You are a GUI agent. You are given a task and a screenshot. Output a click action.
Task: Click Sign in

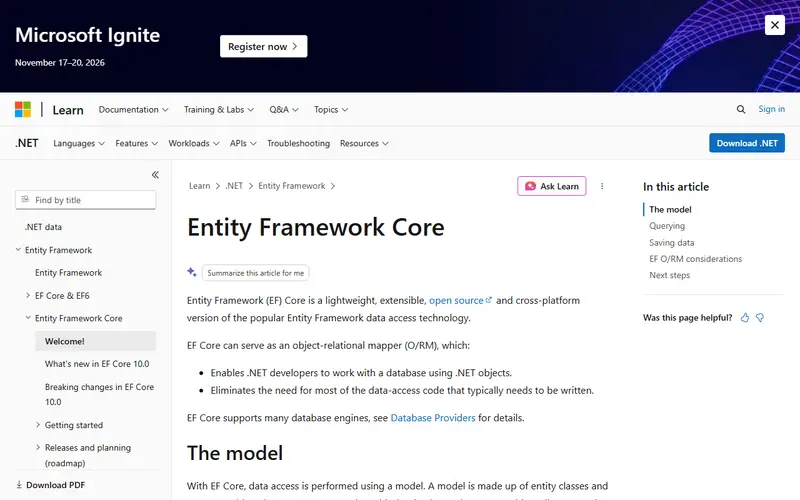point(771,109)
